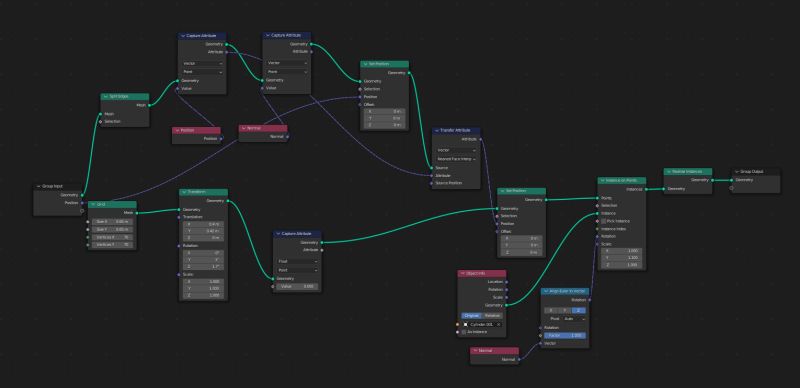Collapse the Transform node with its chevron

184,192
